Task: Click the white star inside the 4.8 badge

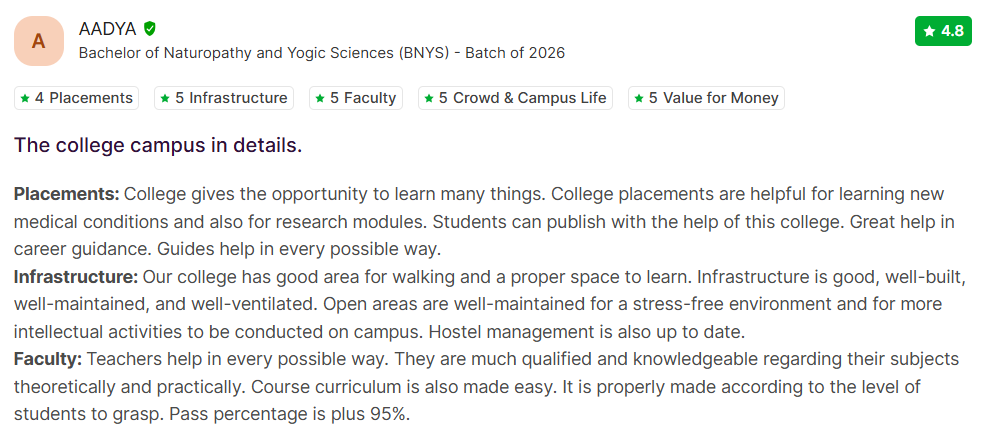Action: click(930, 31)
